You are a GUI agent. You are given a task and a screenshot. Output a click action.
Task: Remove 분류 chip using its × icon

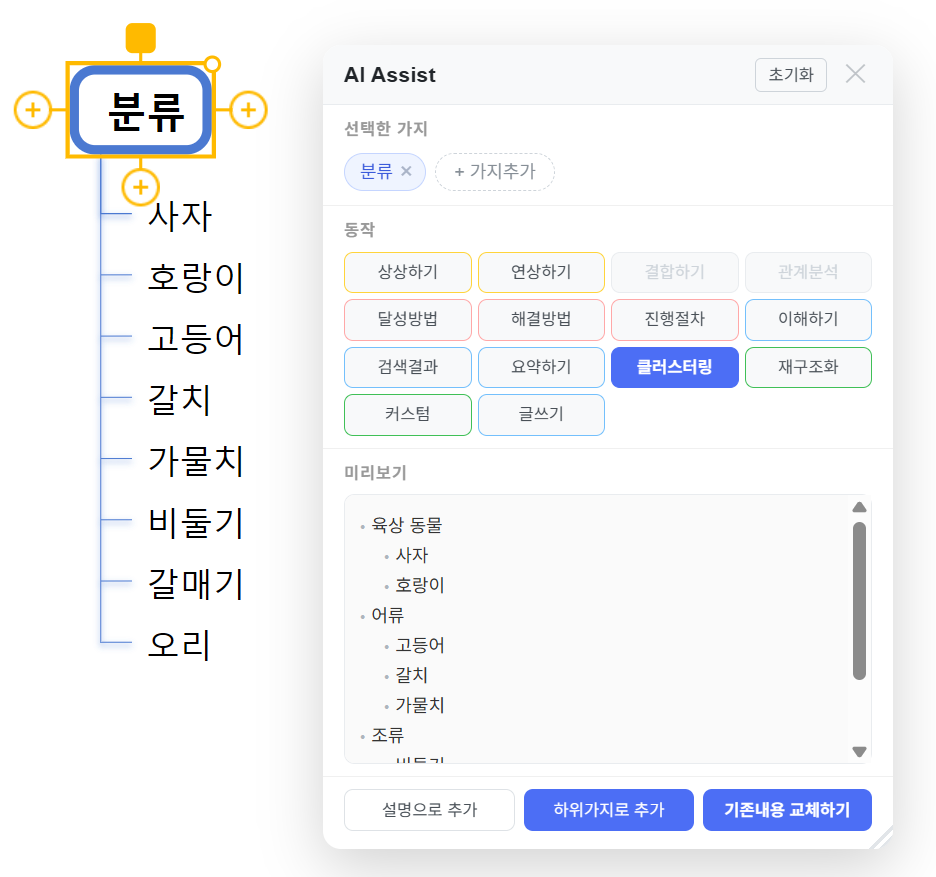[x=408, y=171]
